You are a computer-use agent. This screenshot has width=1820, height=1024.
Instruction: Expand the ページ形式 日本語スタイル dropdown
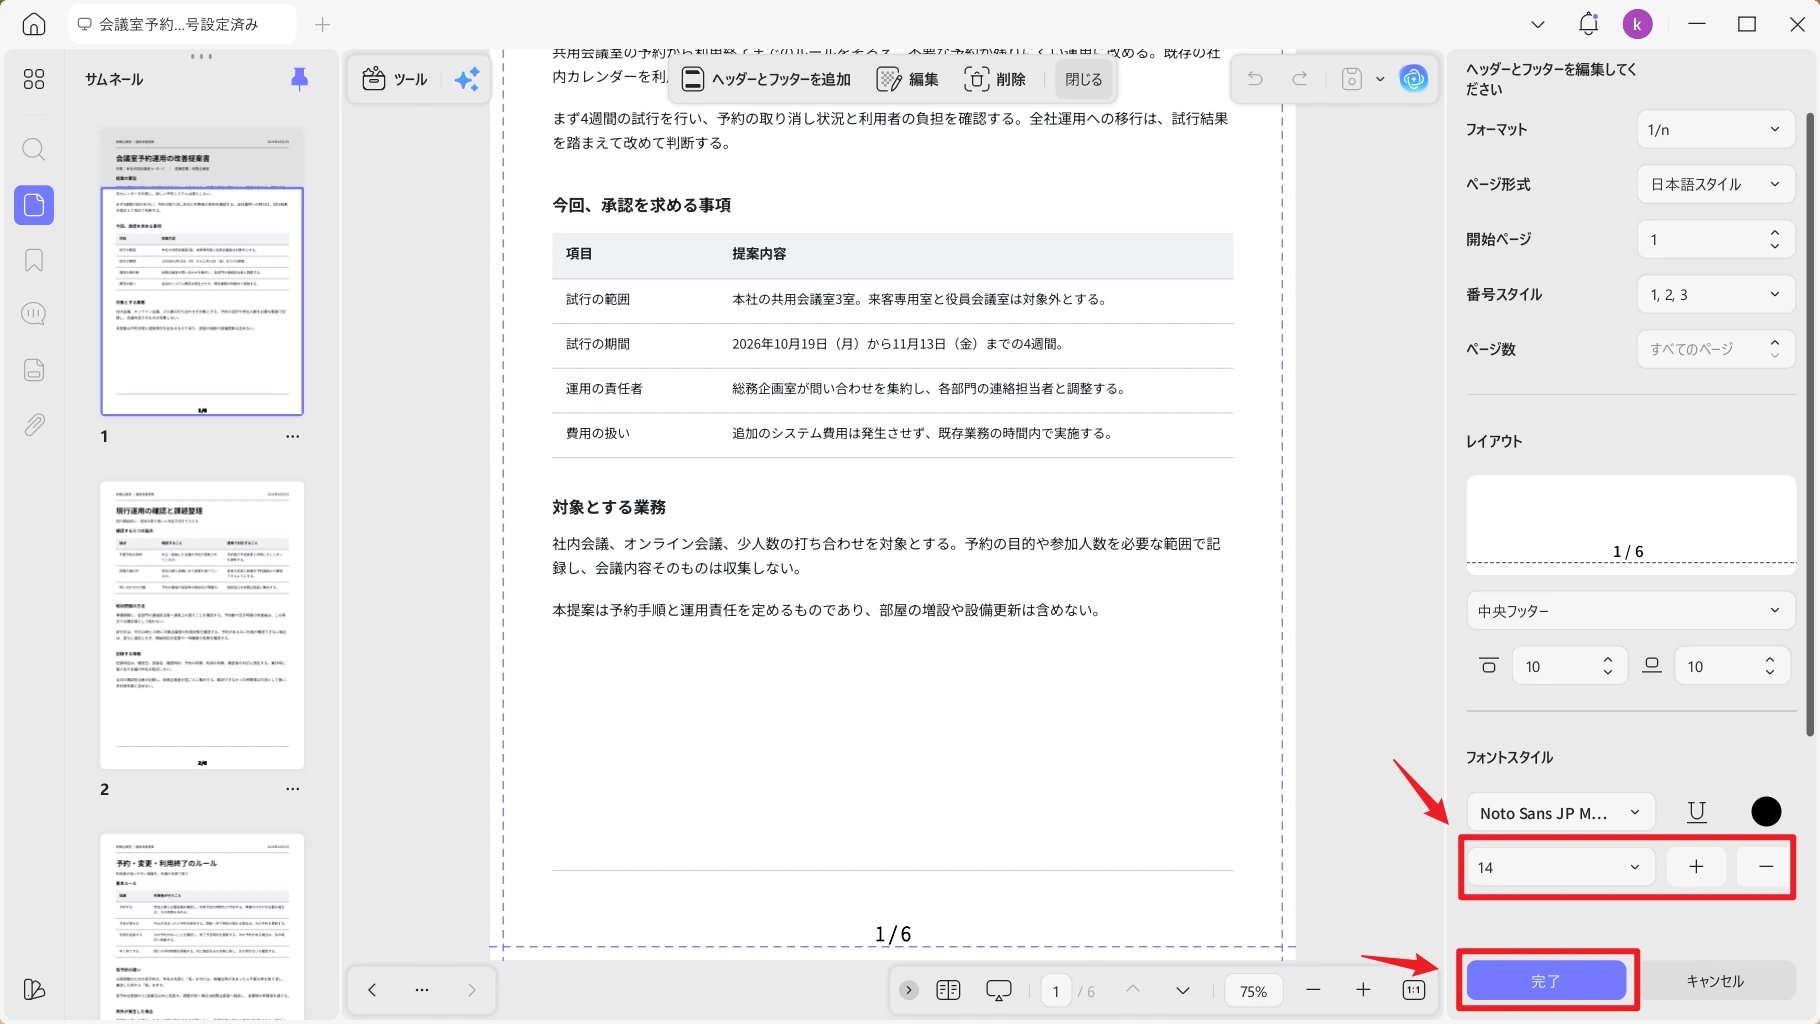coord(1716,184)
